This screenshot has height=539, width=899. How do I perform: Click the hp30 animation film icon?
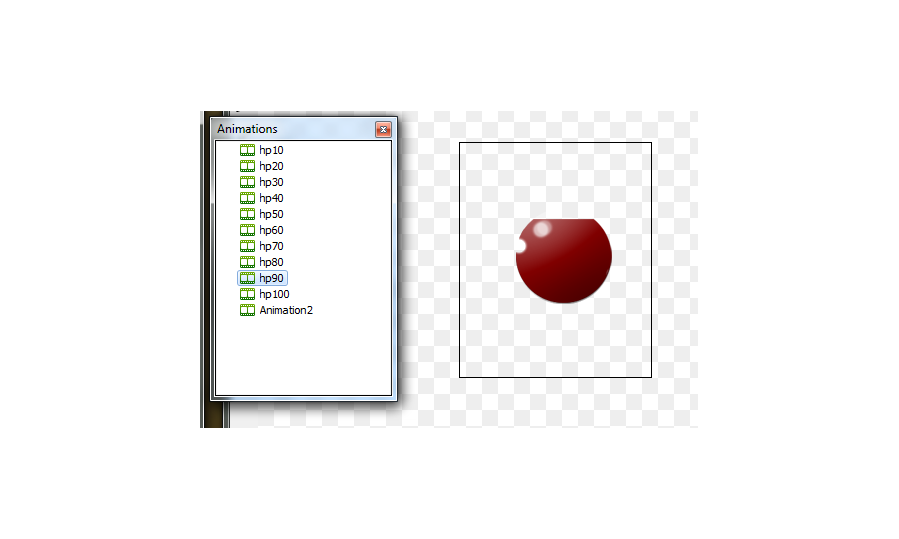click(247, 182)
